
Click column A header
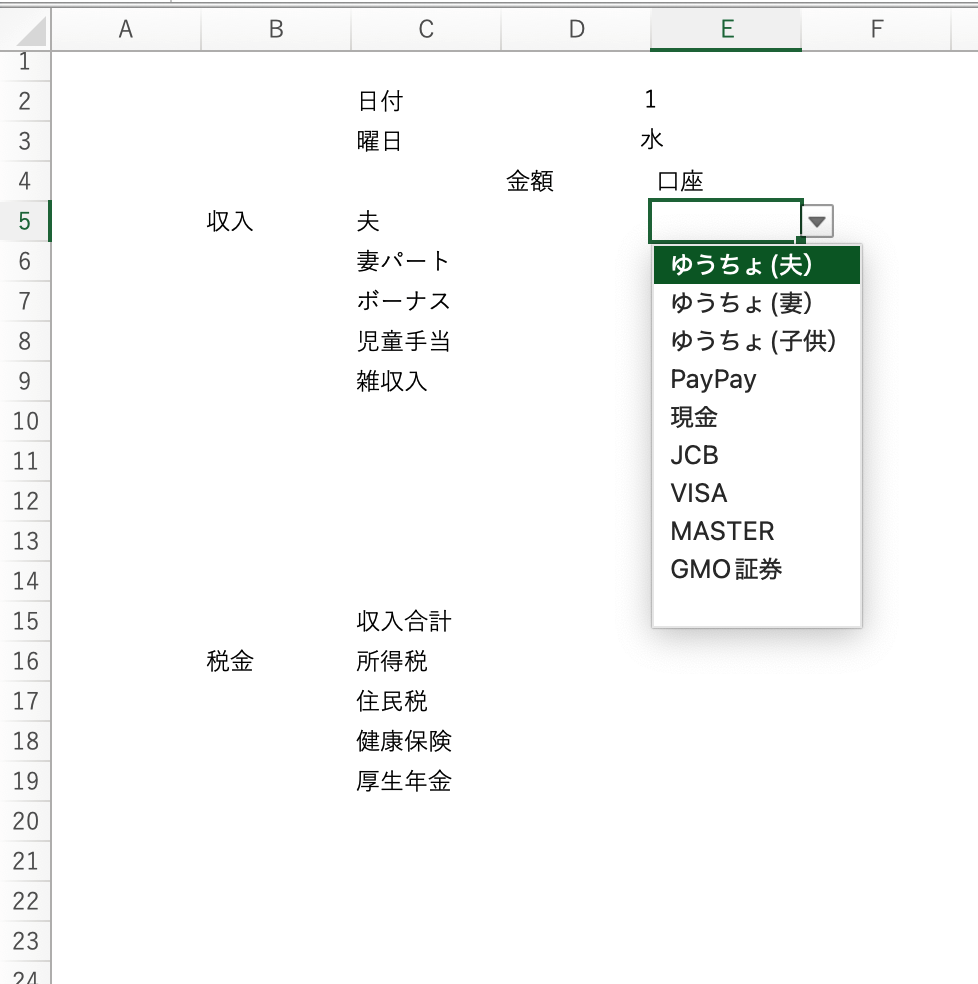point(126,30)
